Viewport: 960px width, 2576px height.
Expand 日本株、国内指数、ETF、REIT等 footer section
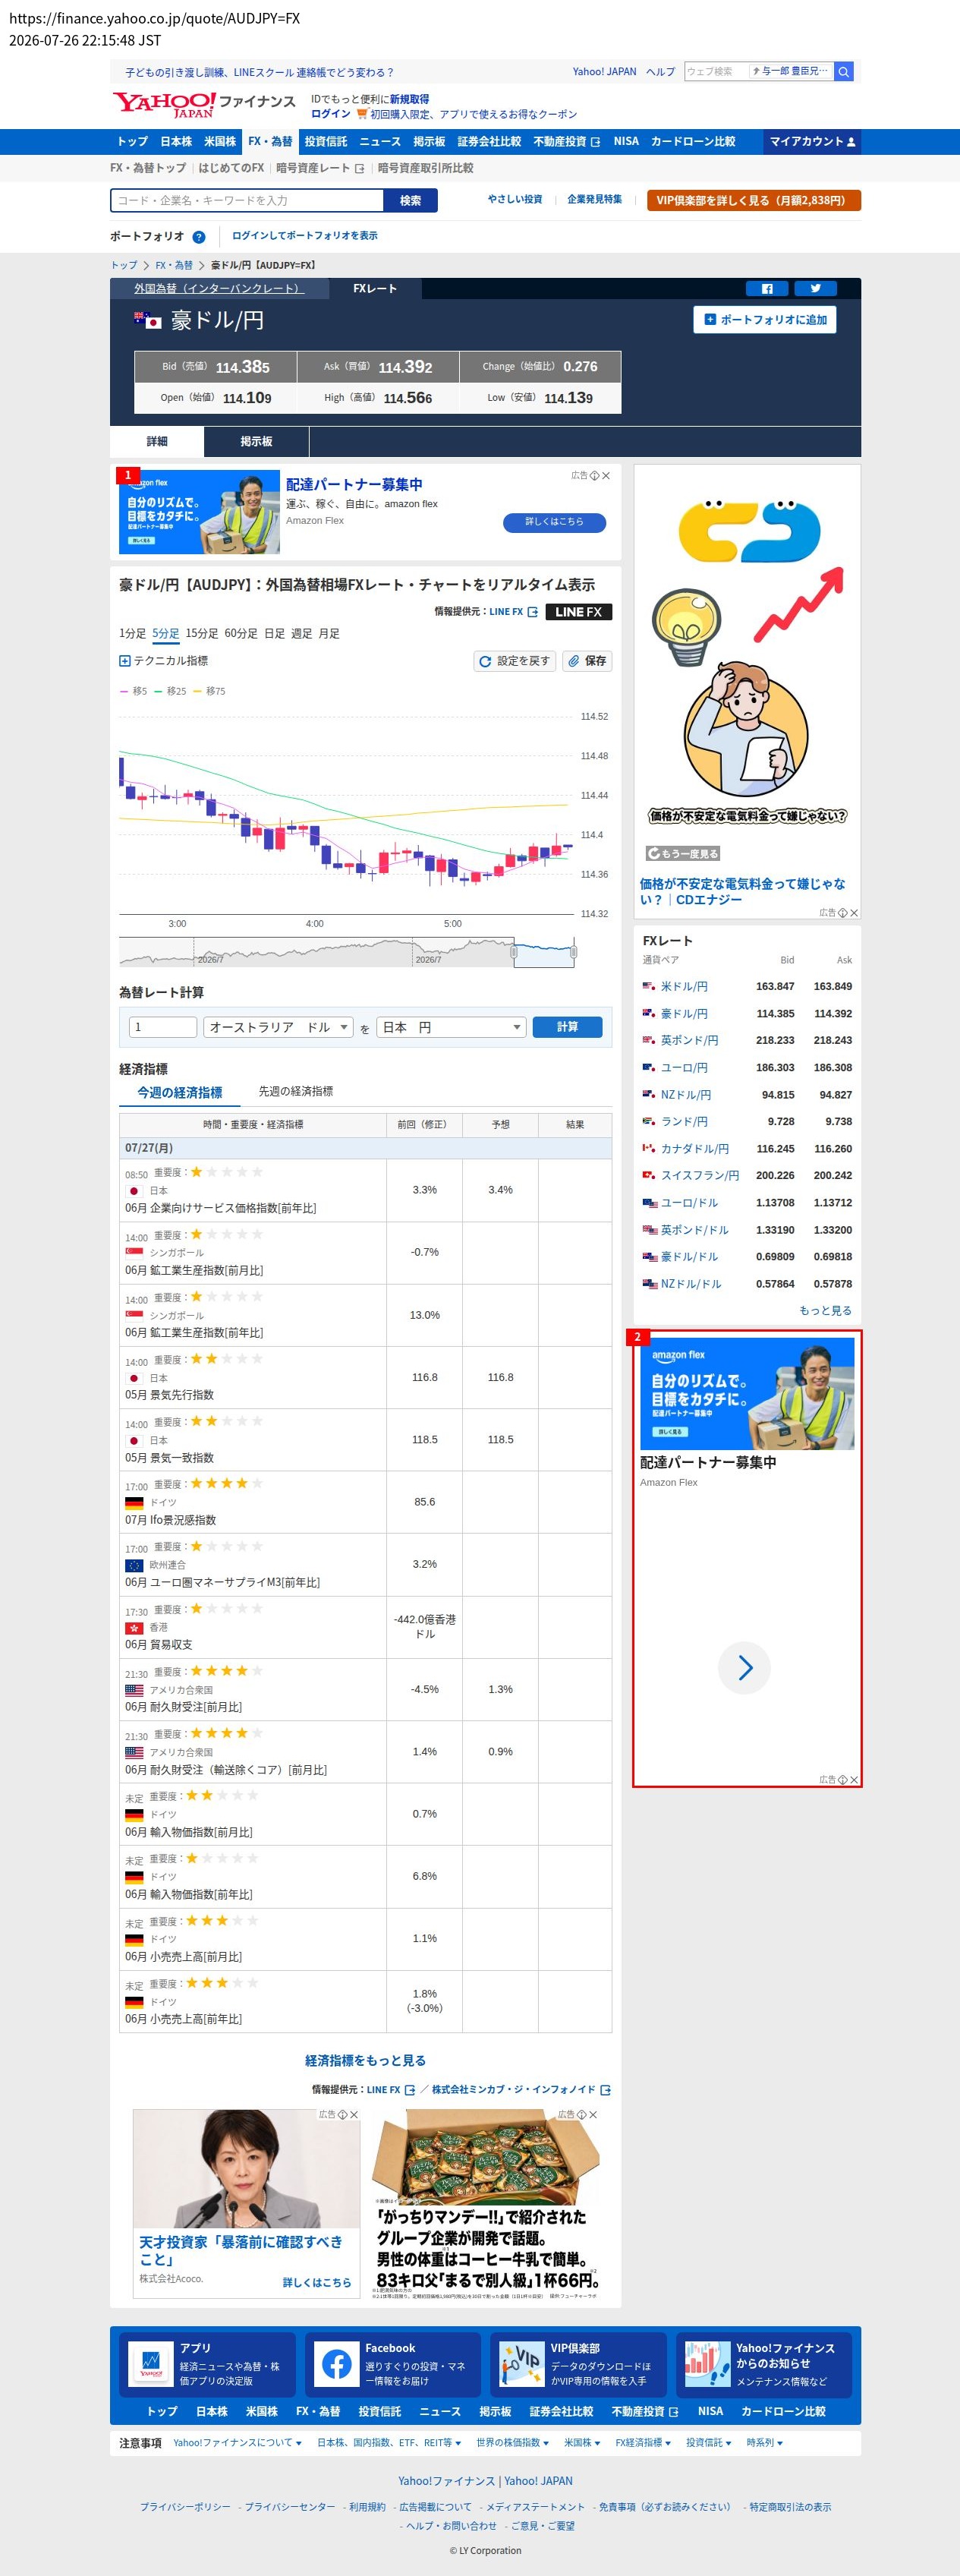pos(389,2443)
